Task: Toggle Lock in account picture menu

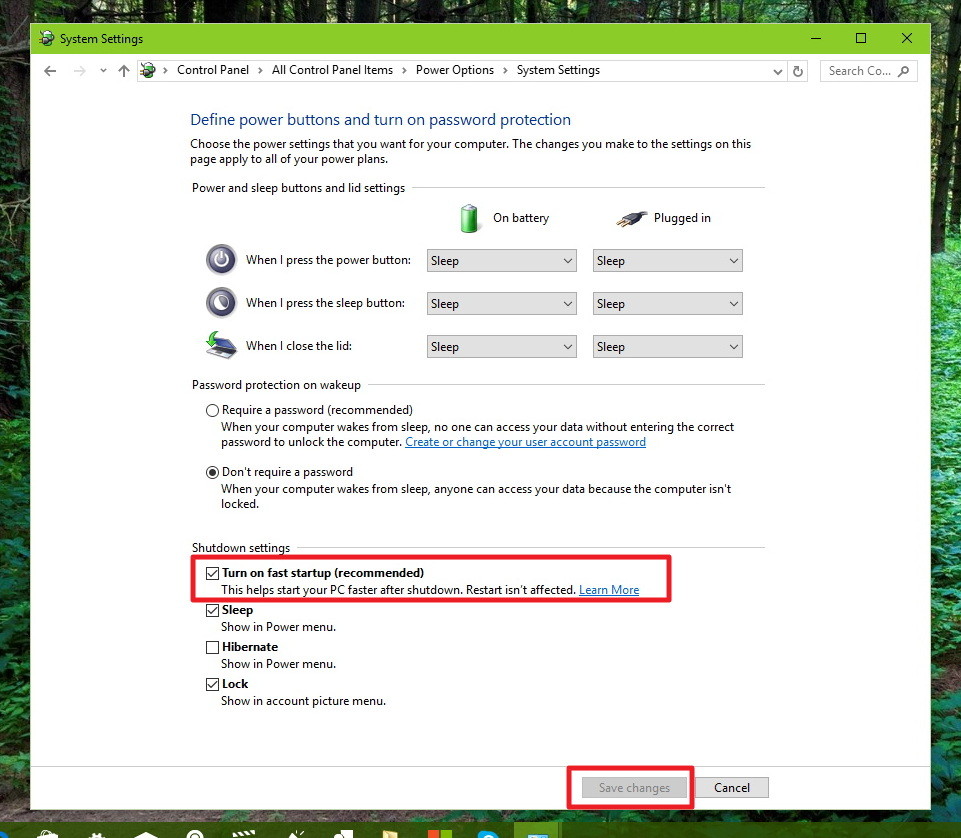Action: click(212, 684)
